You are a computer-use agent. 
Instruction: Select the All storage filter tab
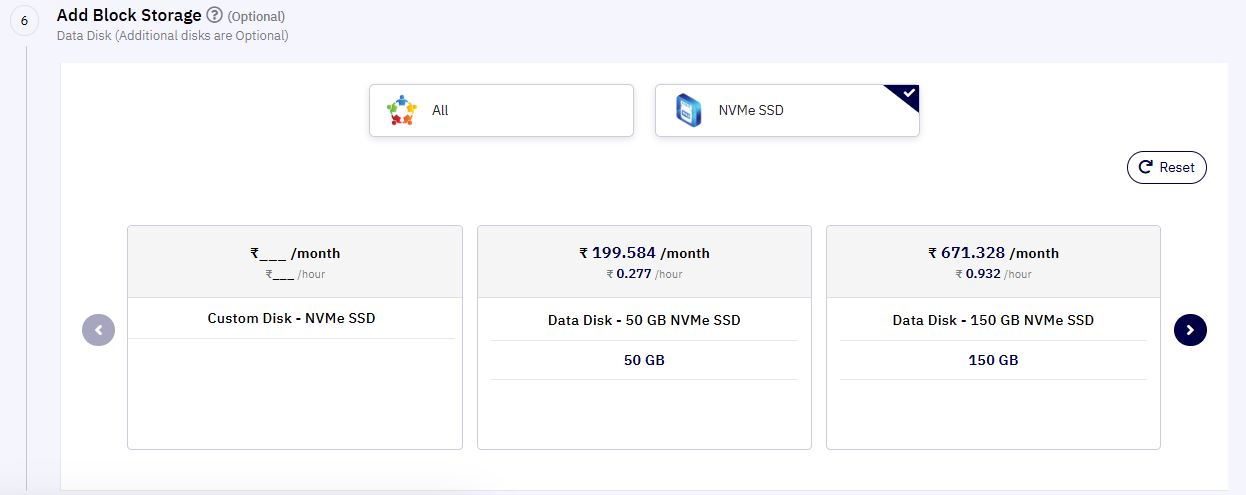point(501,110)
